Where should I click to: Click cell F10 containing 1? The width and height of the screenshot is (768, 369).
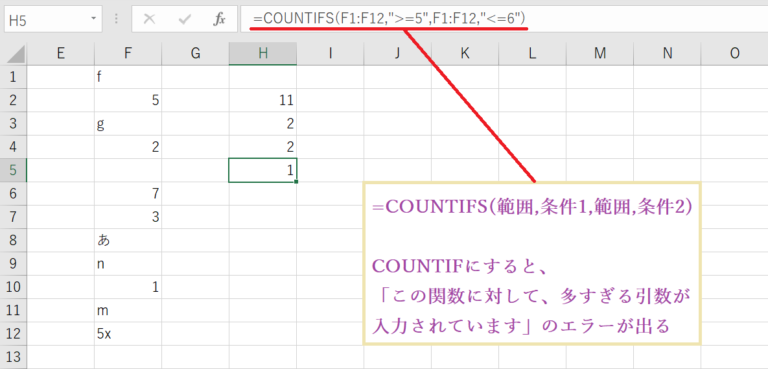(128, 287)
